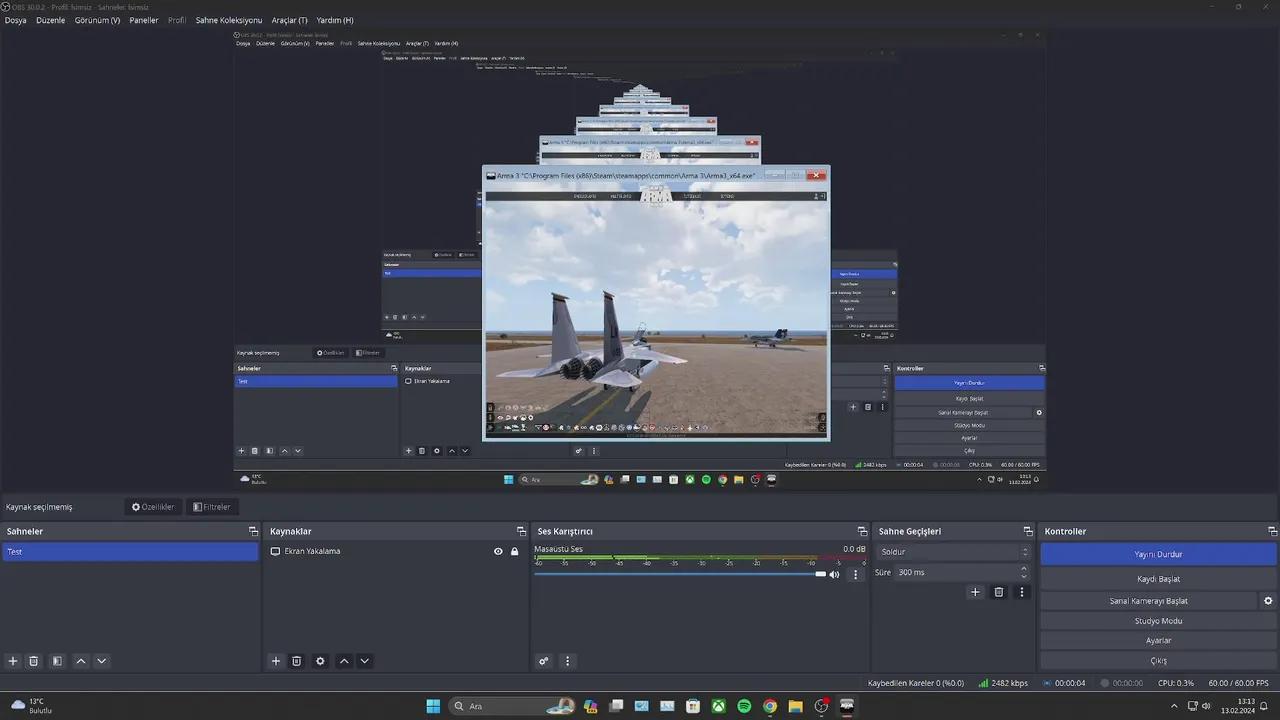Open advanced audio properties gears icon
Screen dimensions: 1280x720
544,661
